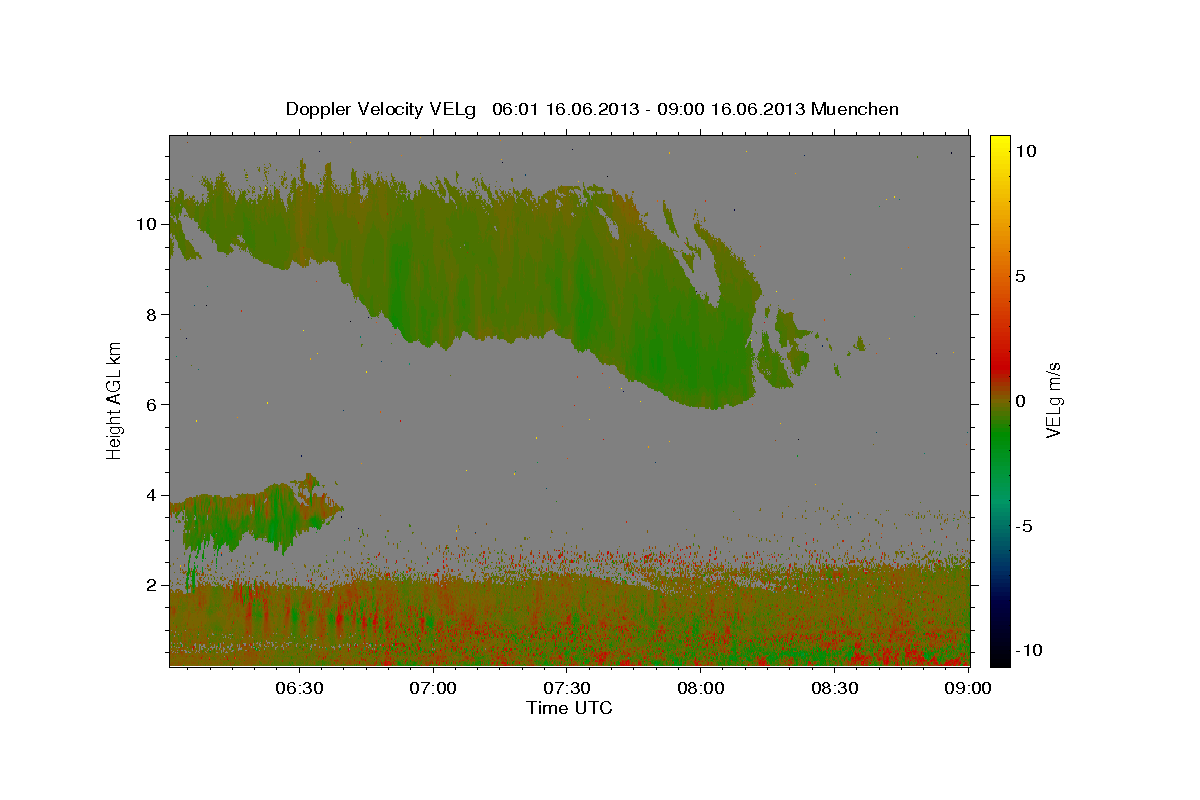Click the height axis label '10'

click(x=145, y=224)
